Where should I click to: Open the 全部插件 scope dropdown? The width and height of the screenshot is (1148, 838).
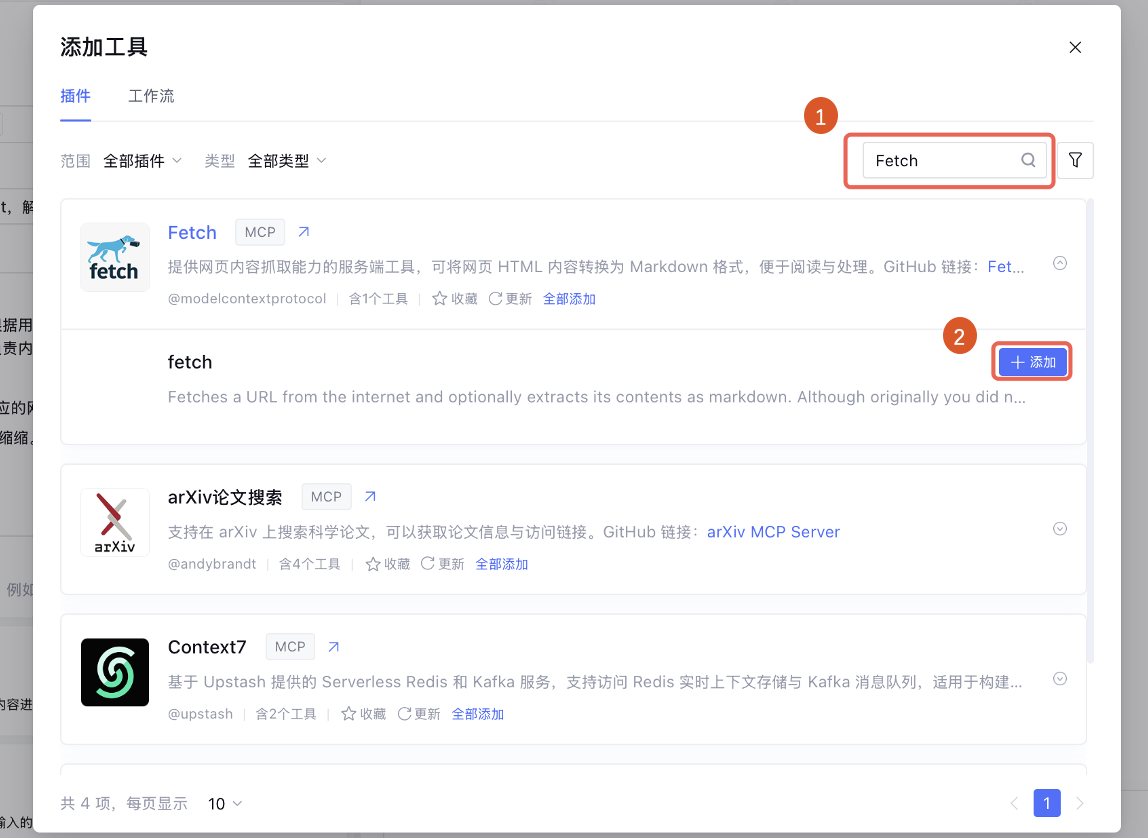coord(143,161)
